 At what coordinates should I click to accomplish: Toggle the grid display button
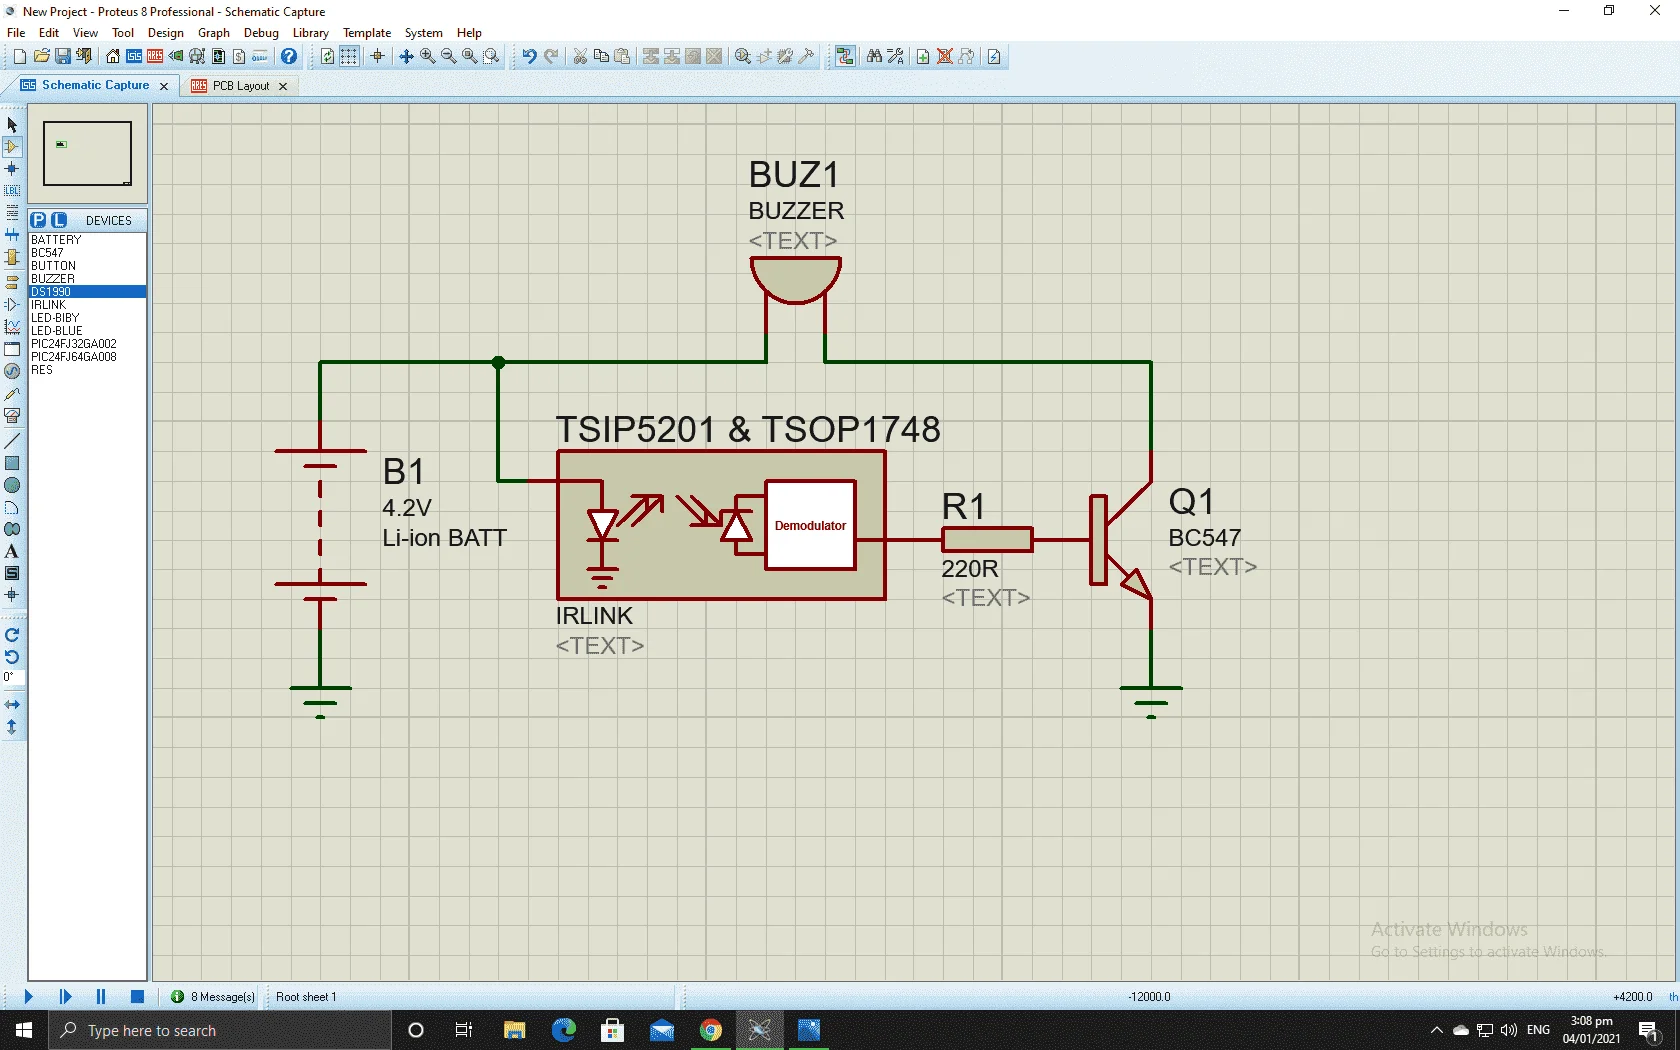pyautogui.click(x=349, y=57)
